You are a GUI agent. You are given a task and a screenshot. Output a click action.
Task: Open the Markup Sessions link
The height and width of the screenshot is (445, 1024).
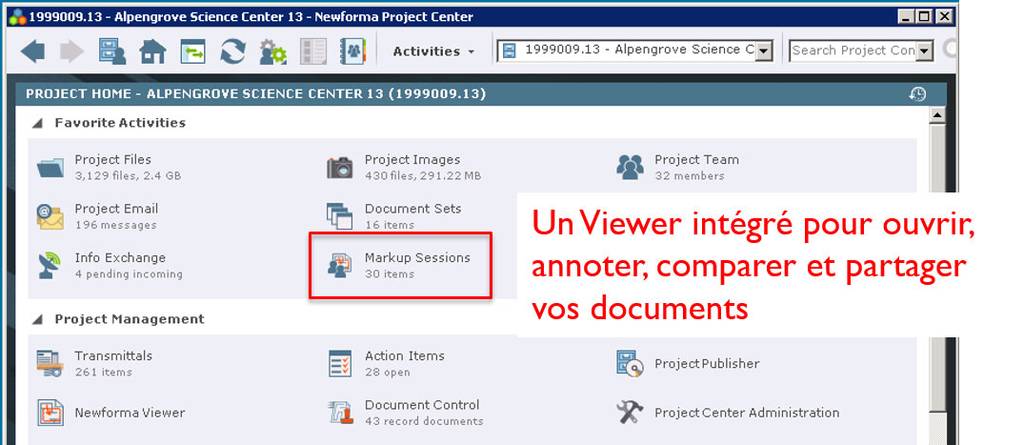(417, 257)
